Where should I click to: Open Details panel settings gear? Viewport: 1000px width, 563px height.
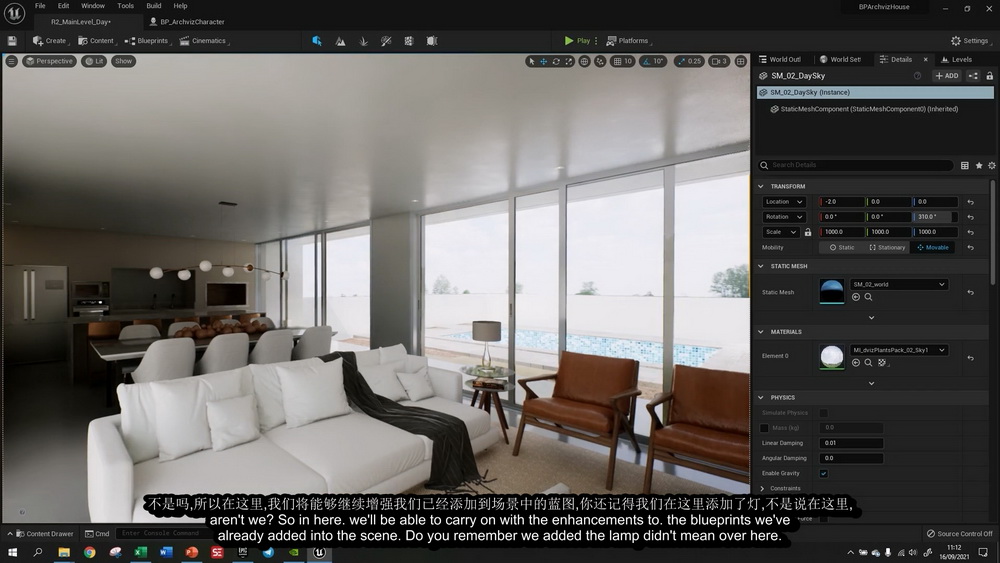click(992, 165)
